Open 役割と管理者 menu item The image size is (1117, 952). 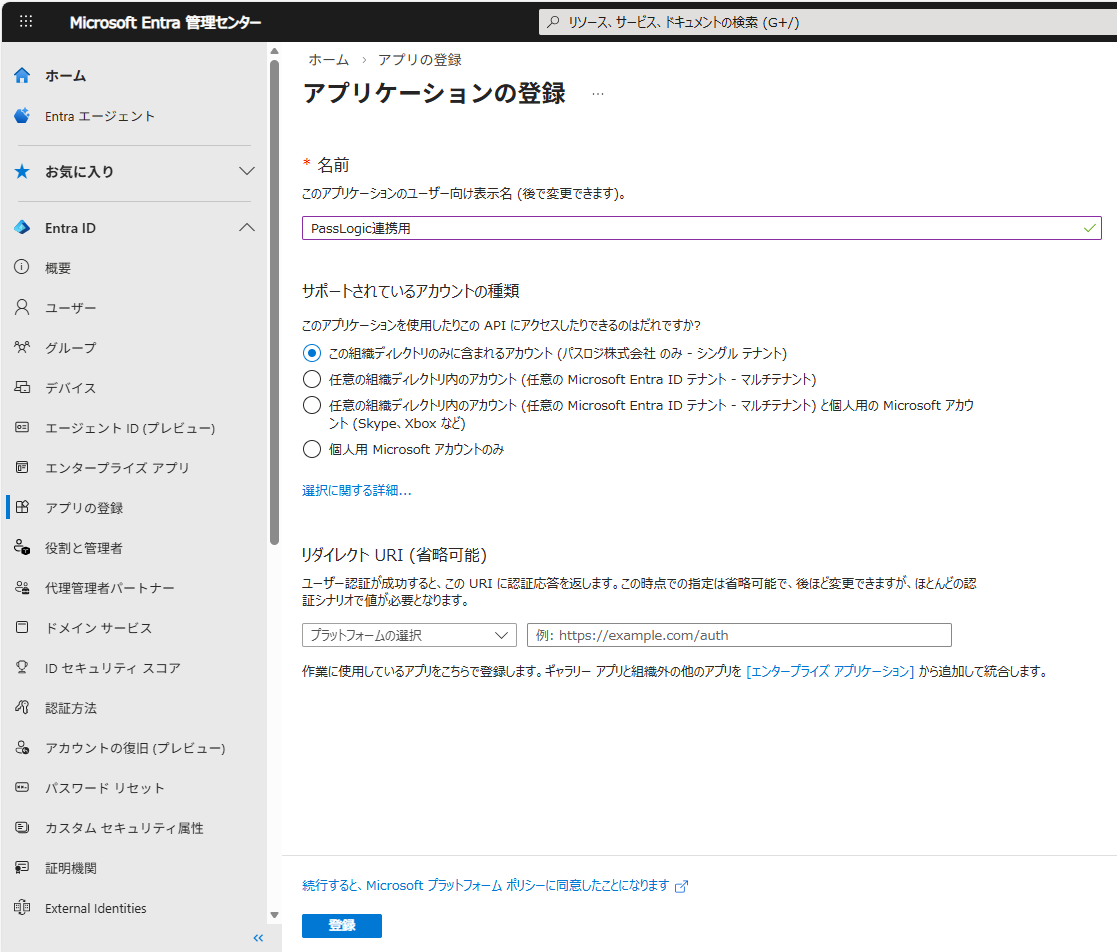tap(83, 548)
